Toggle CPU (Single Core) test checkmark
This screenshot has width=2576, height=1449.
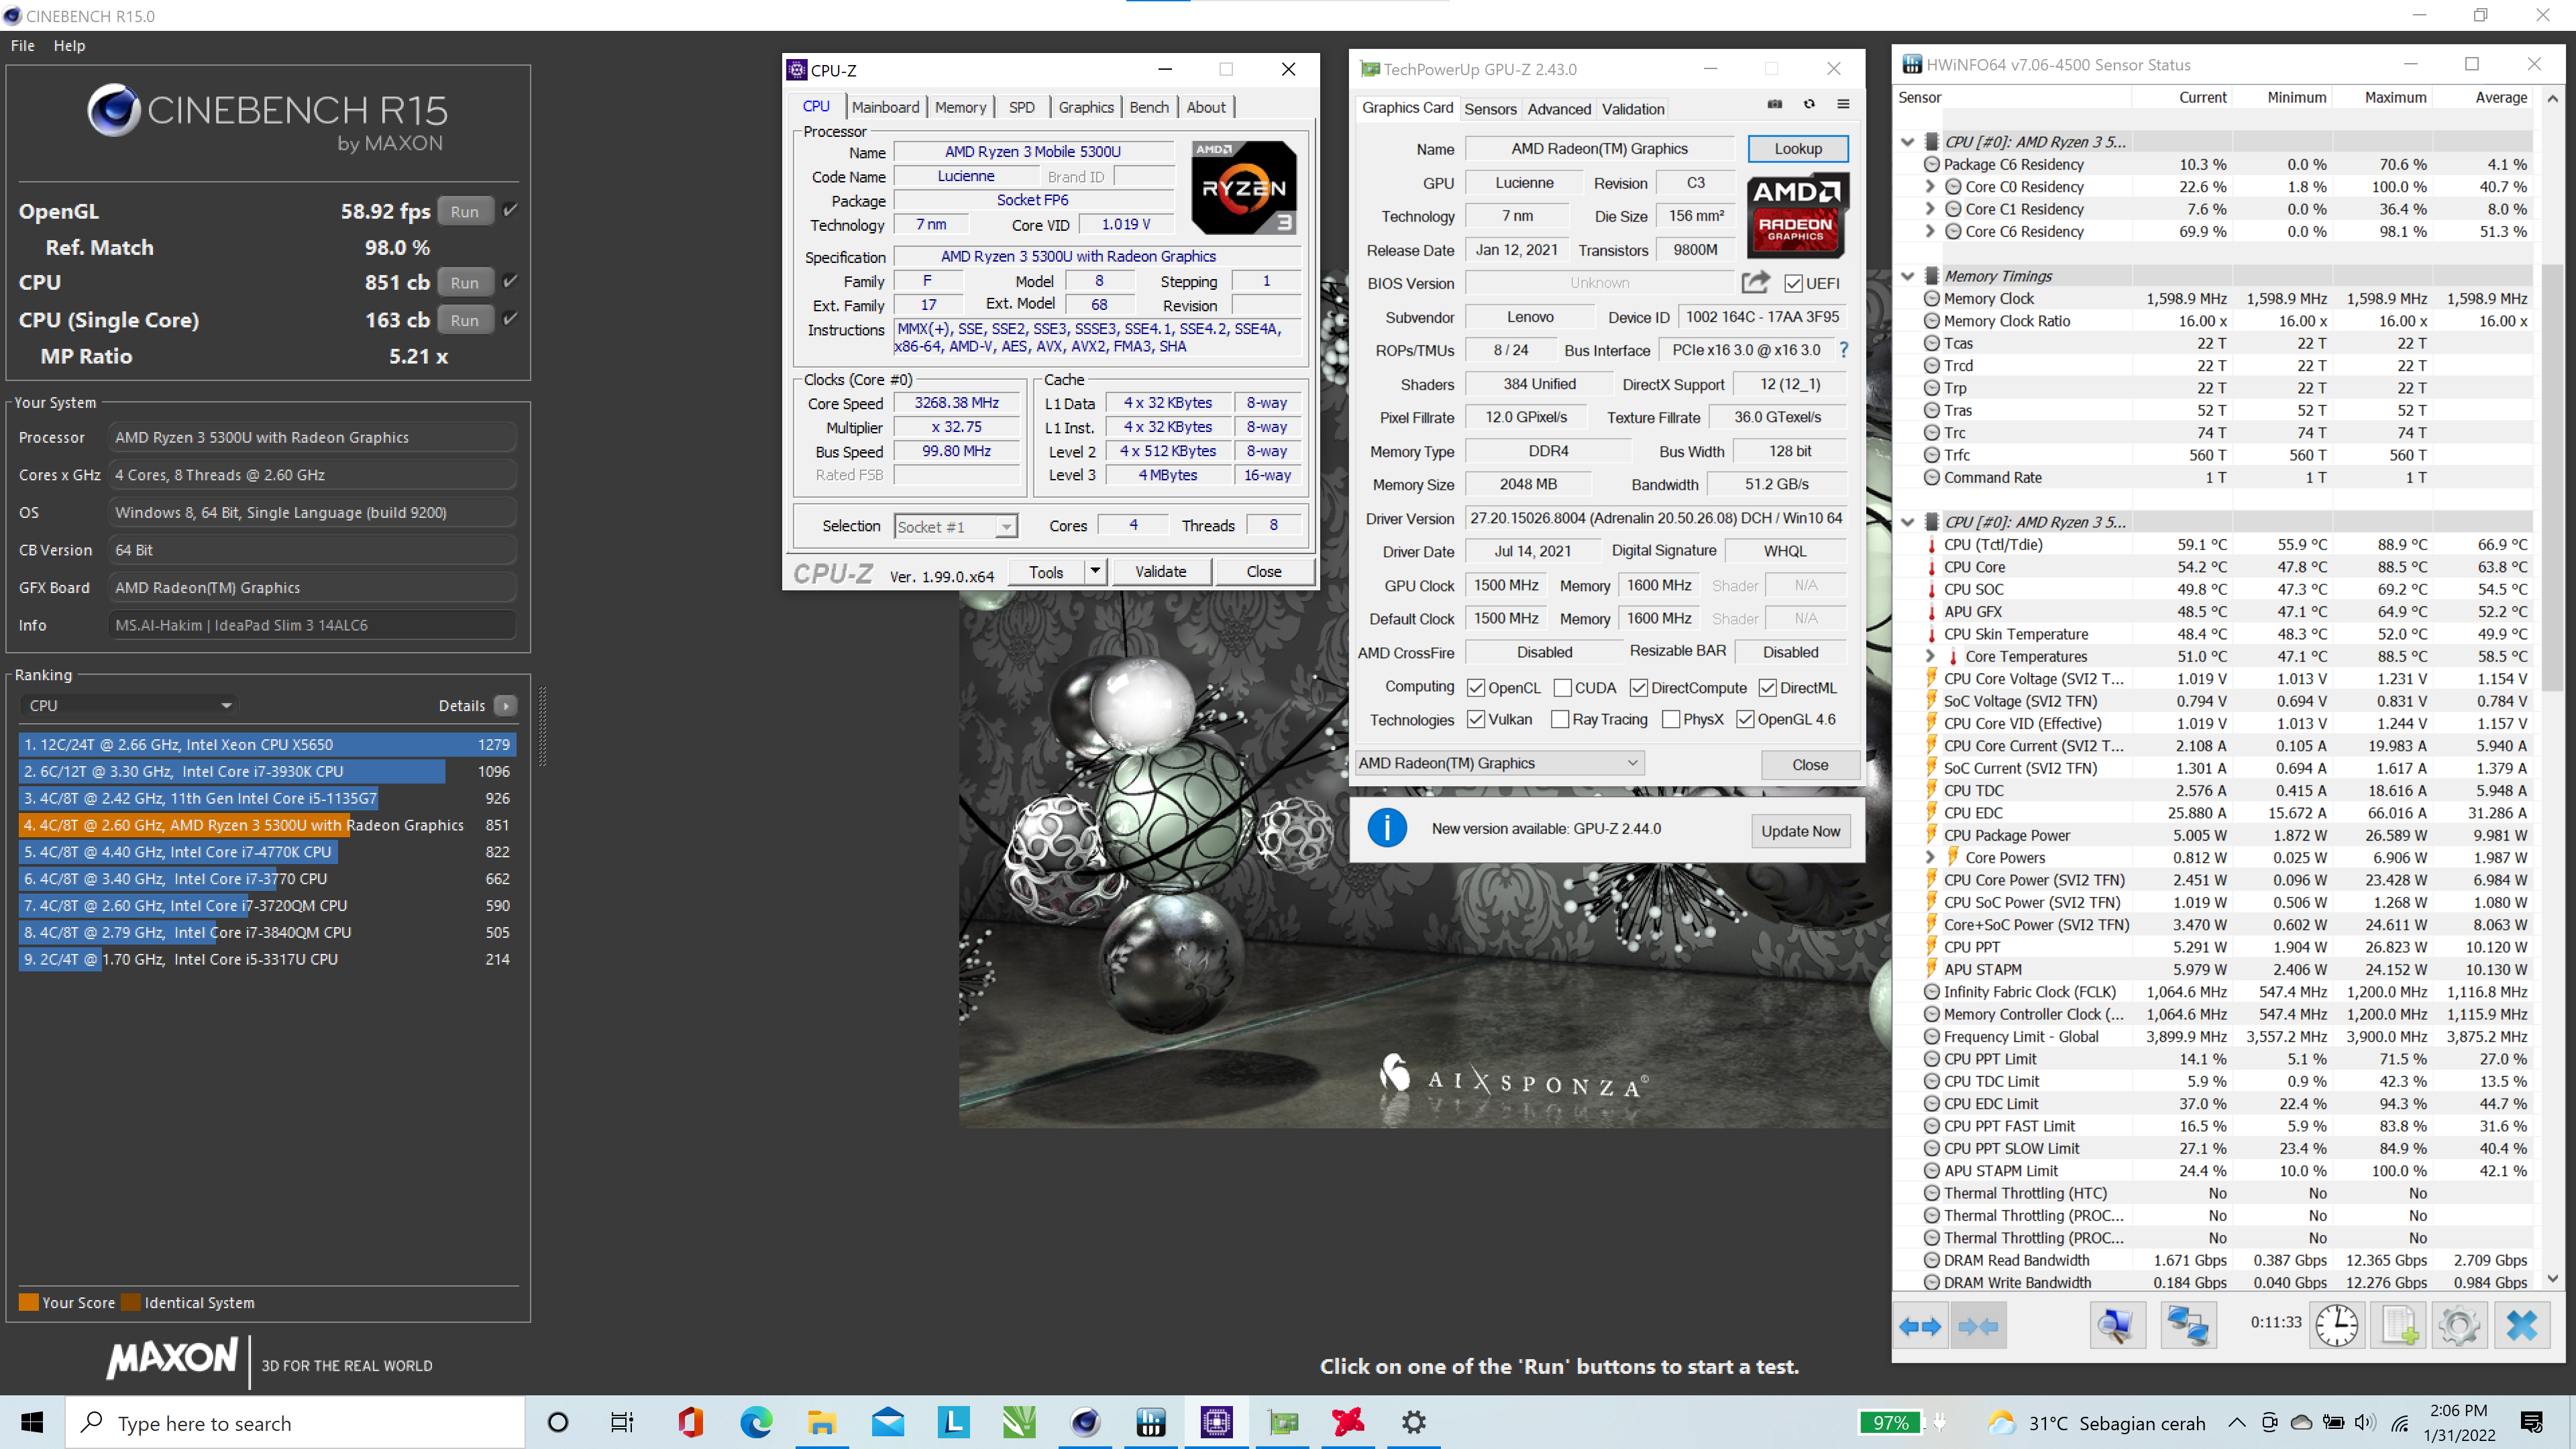(x=510, y=319)
